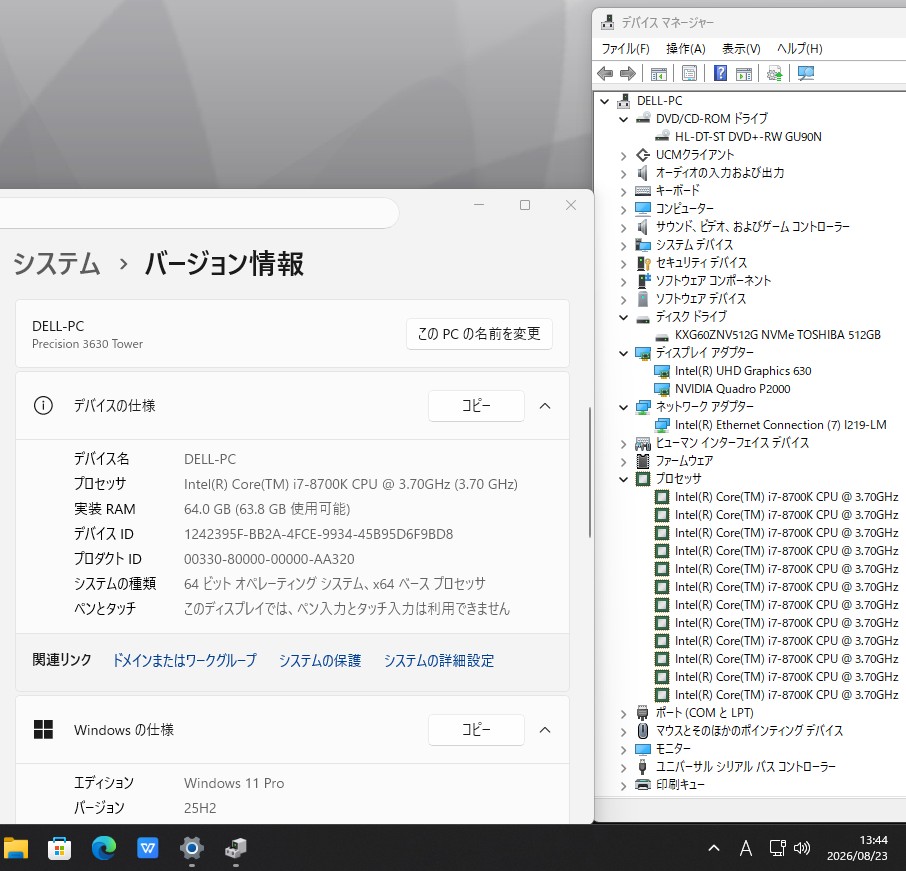Open volume control in system tray
906x871 pixels.
[x=802, y=848]
